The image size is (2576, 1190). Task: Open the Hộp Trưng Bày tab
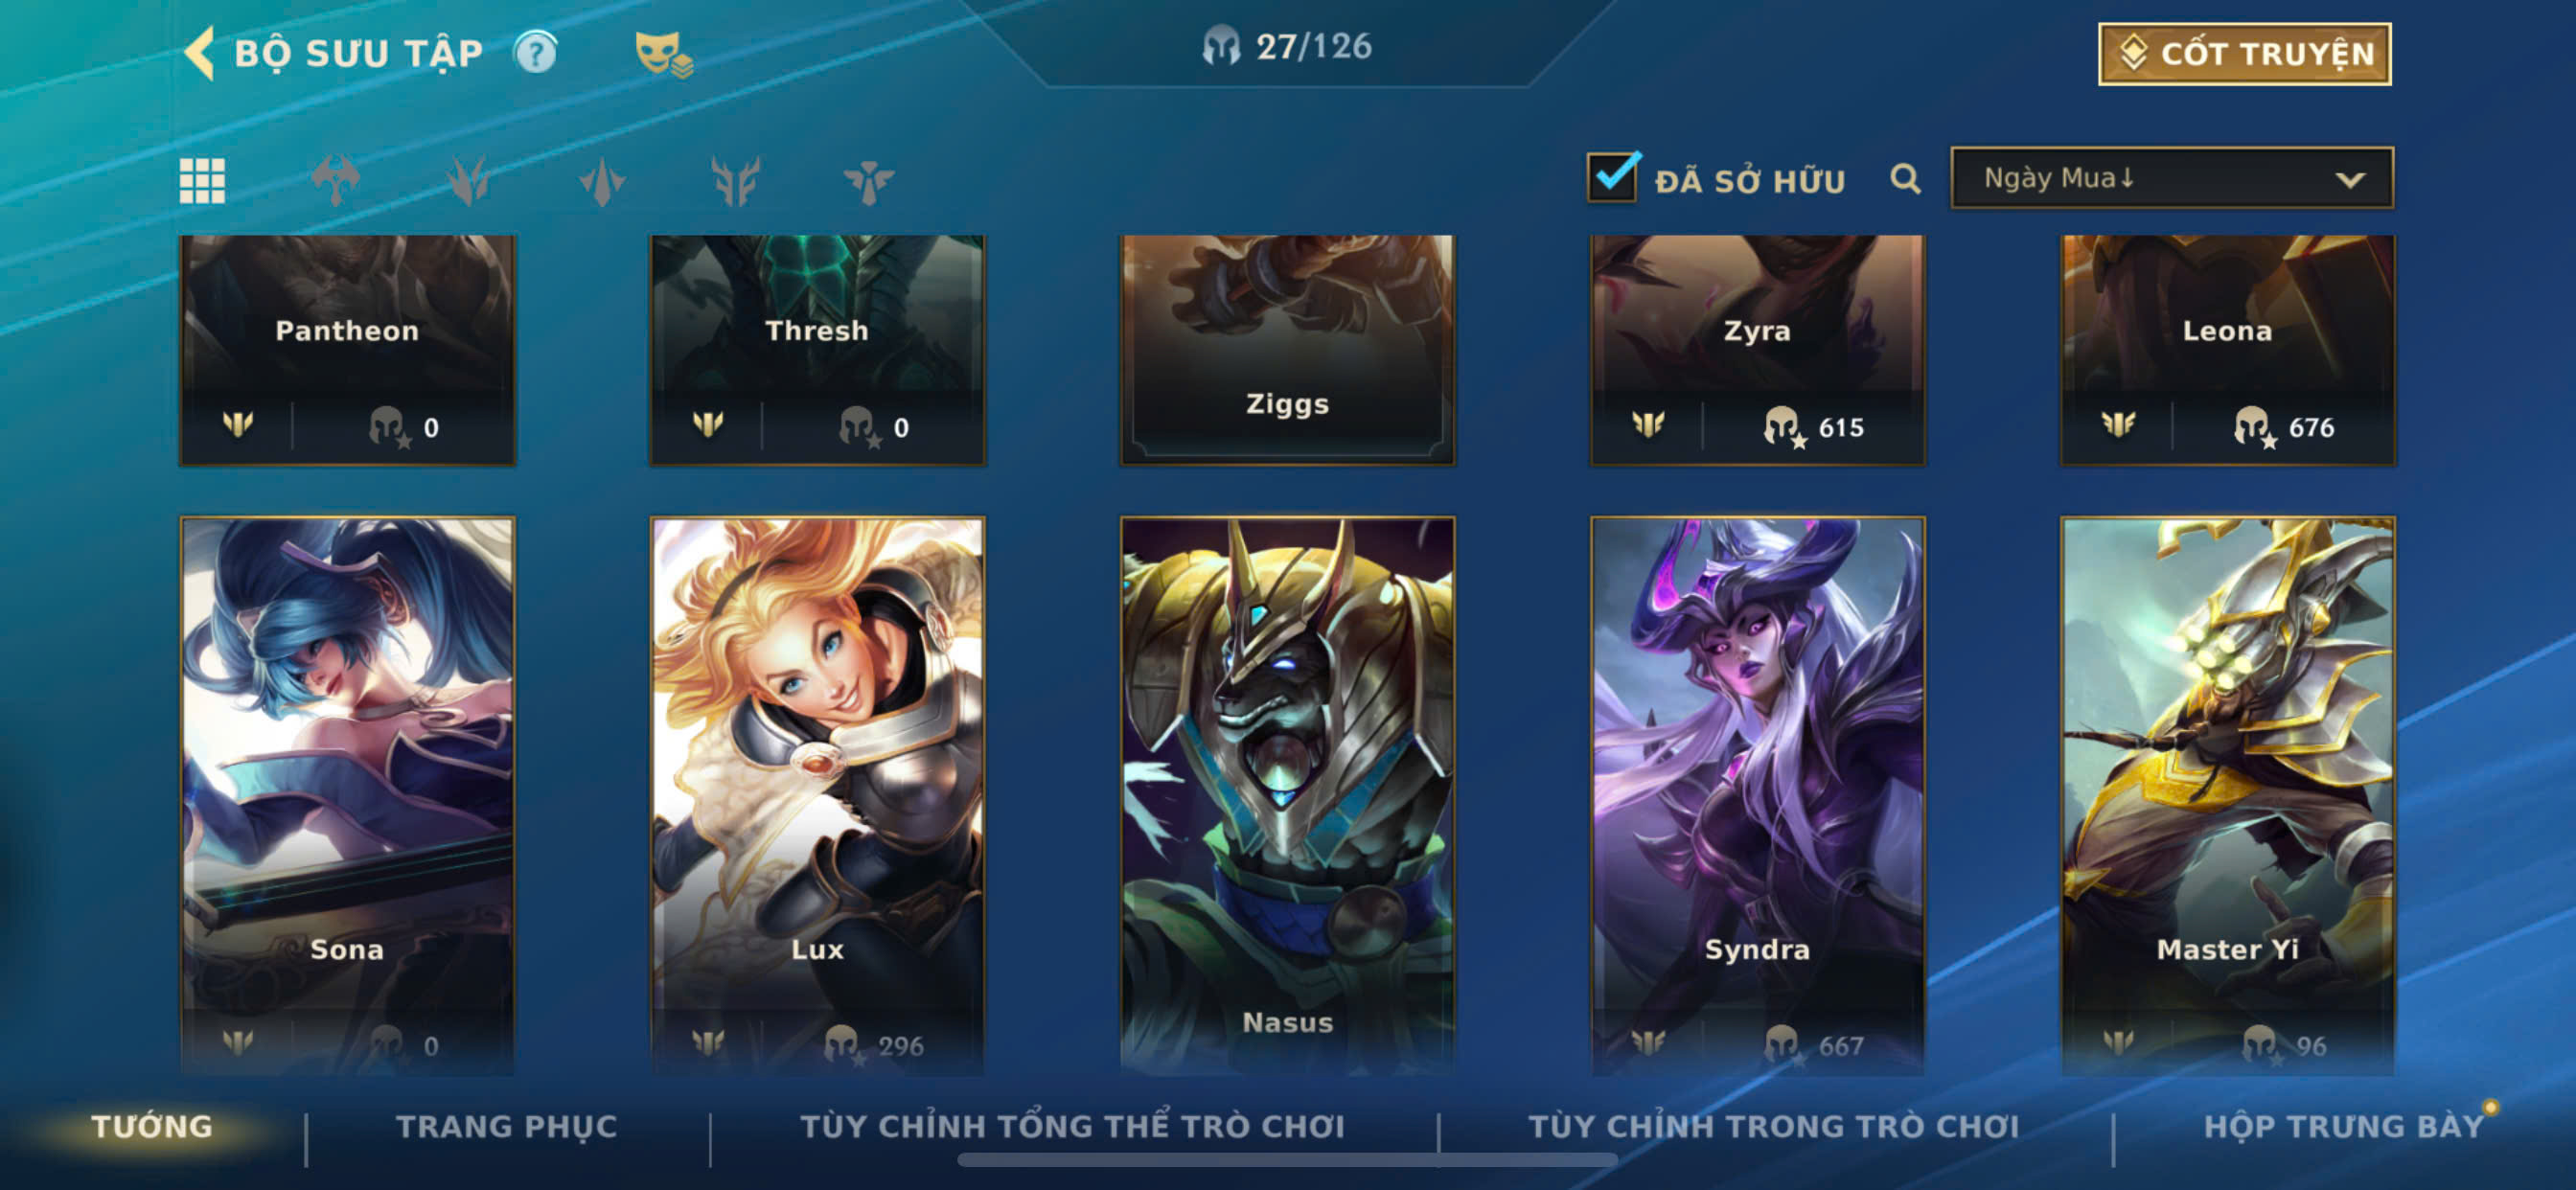coord(2343,1126)
